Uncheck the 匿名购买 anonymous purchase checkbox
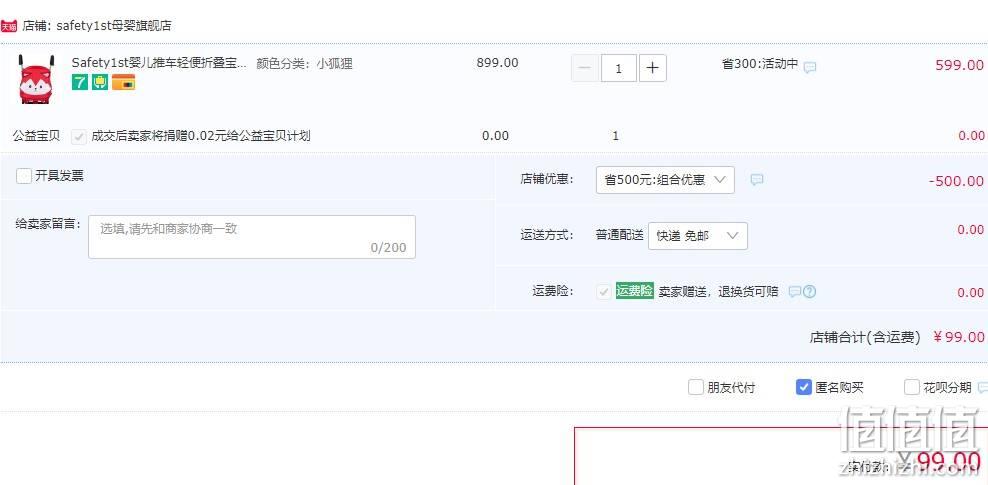The image size is (988, 485). (x=803, y=387)
